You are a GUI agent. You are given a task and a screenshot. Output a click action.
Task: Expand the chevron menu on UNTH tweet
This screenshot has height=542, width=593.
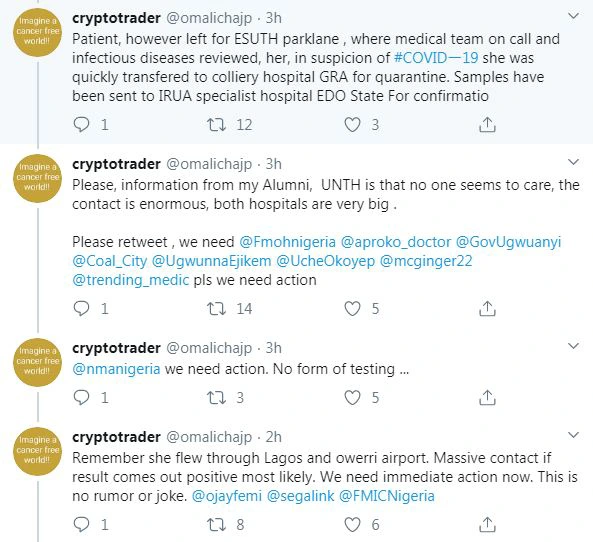click(574, 162)
